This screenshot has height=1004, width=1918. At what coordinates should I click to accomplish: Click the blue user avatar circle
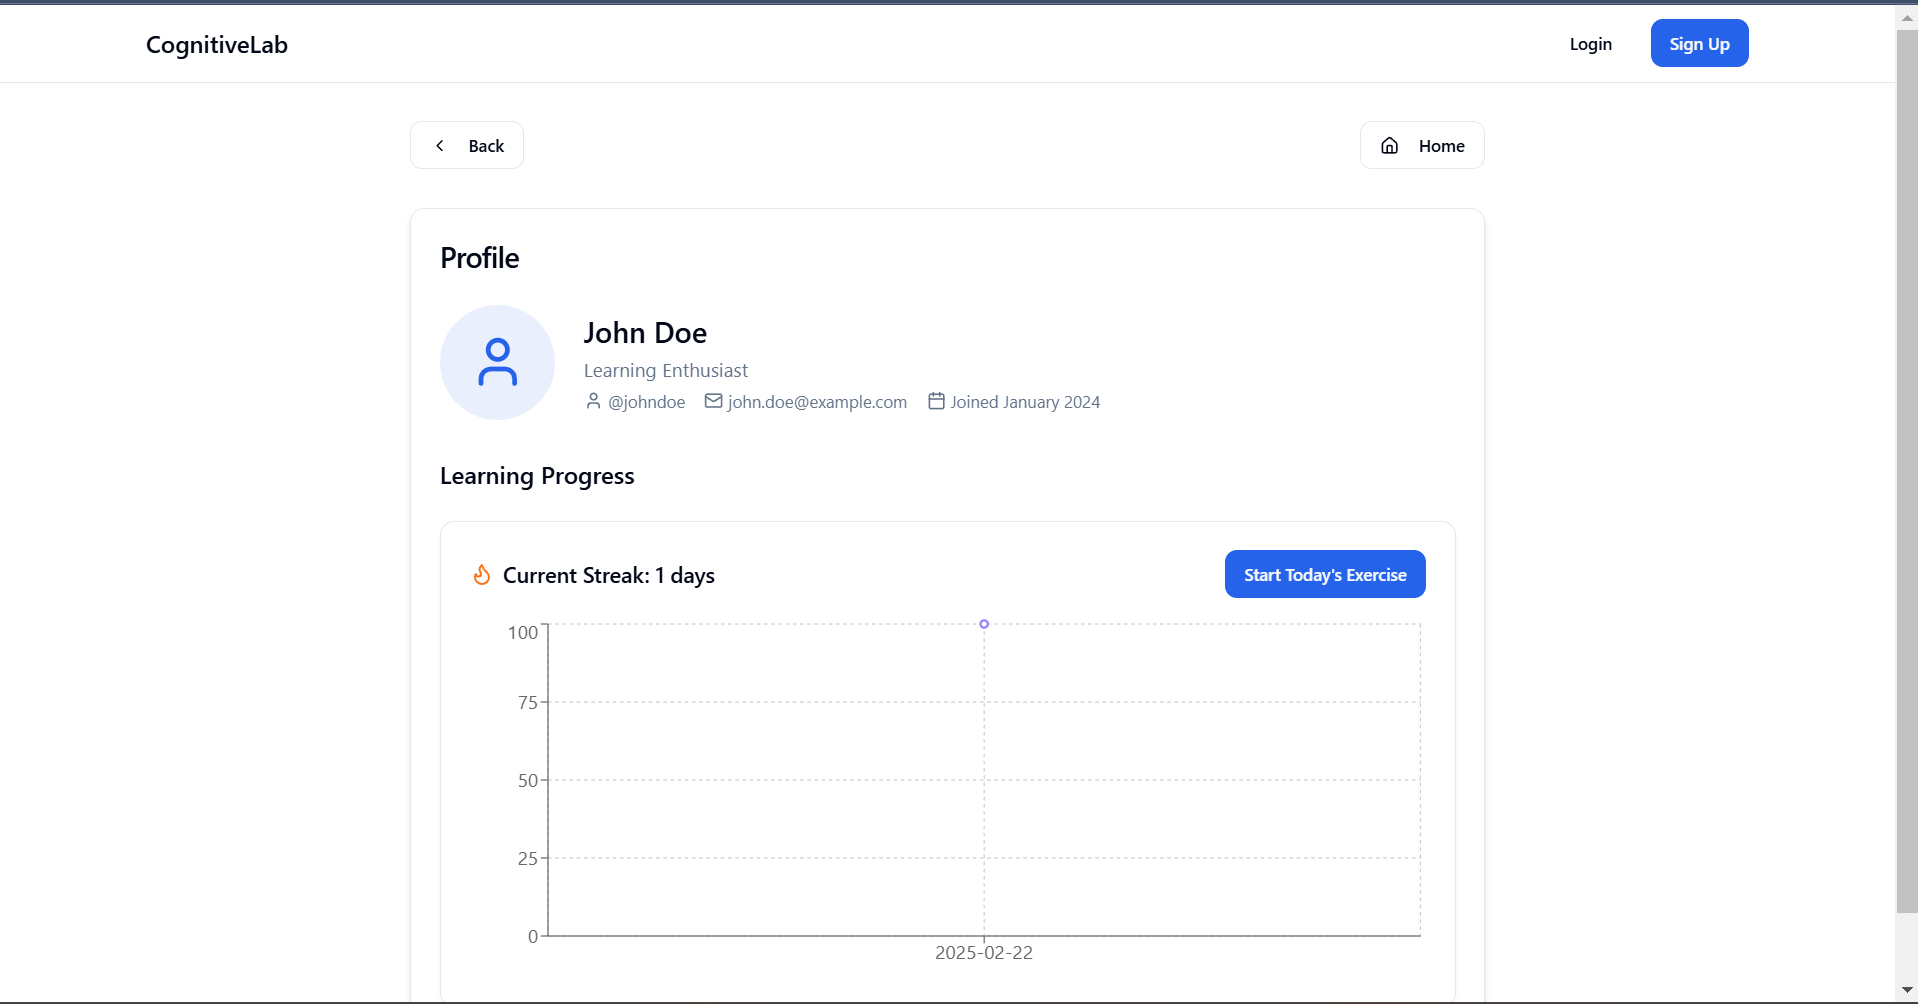click(497, 362)
